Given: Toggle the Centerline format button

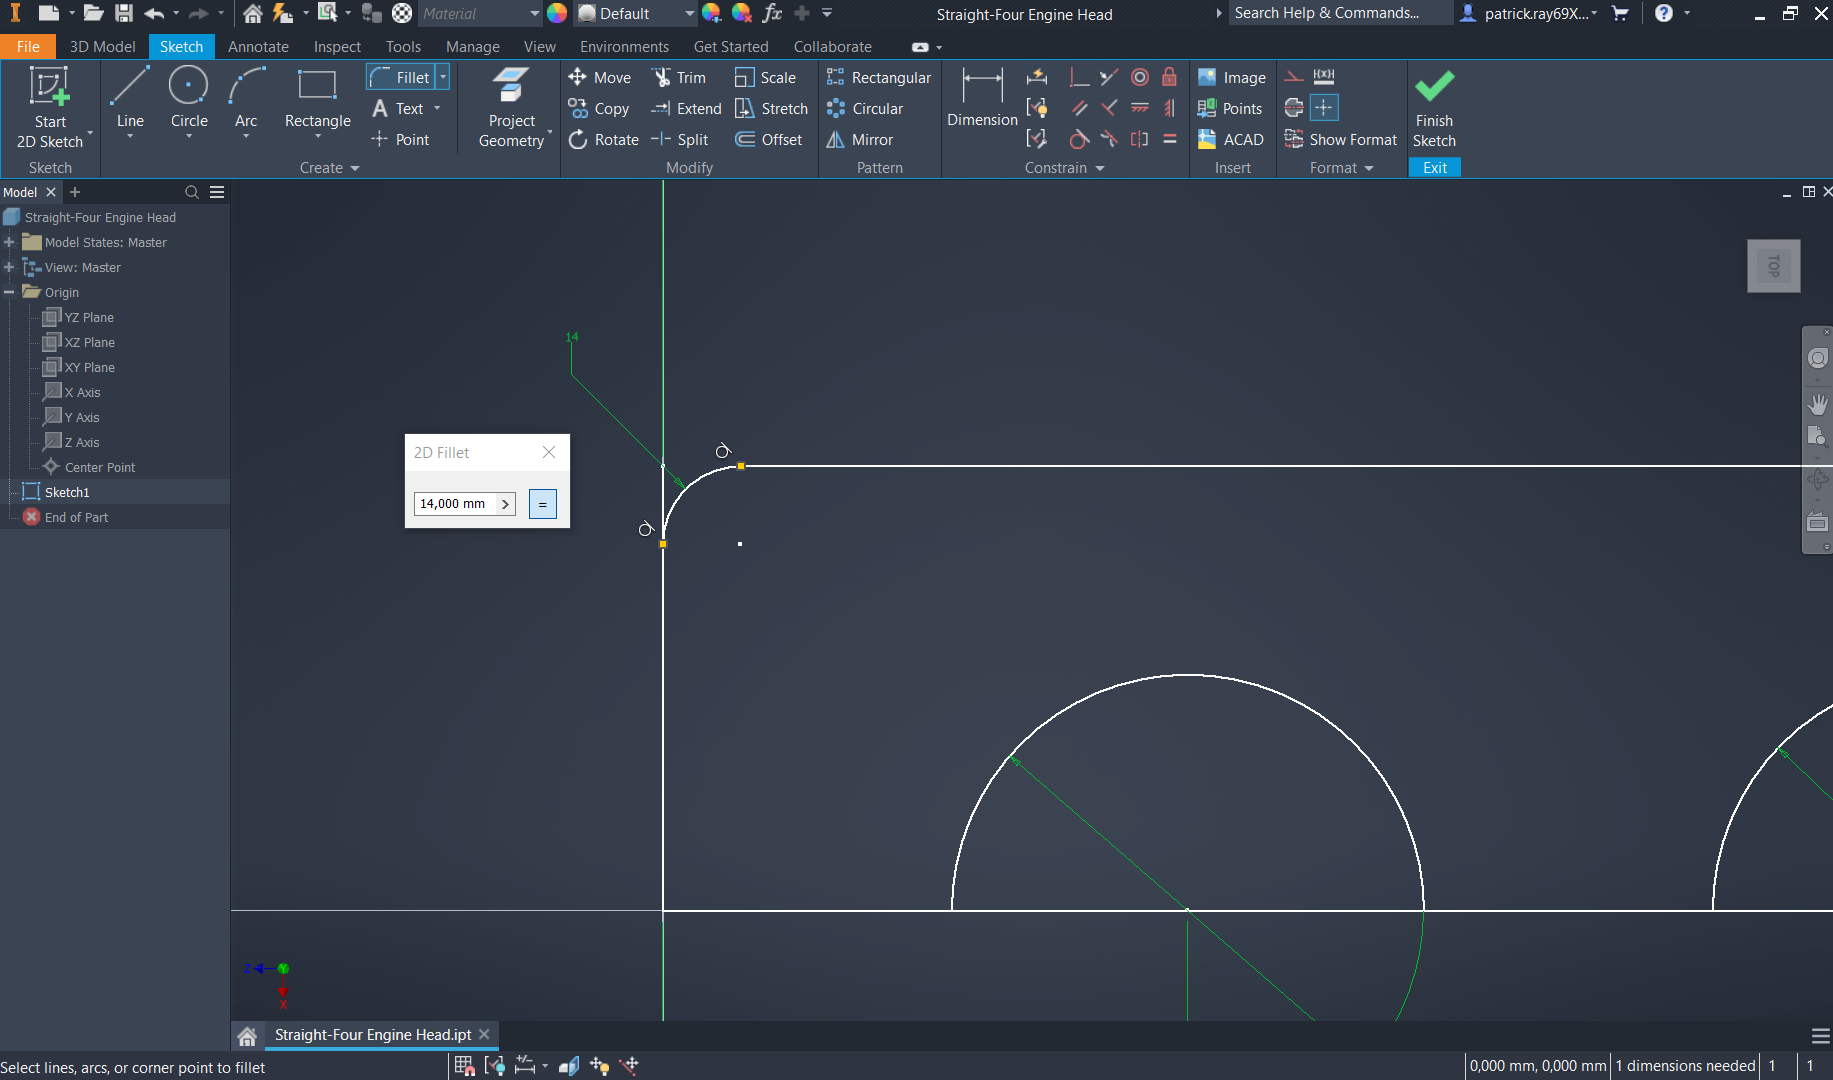Looking at the screenshot, I should point(1294,108).
